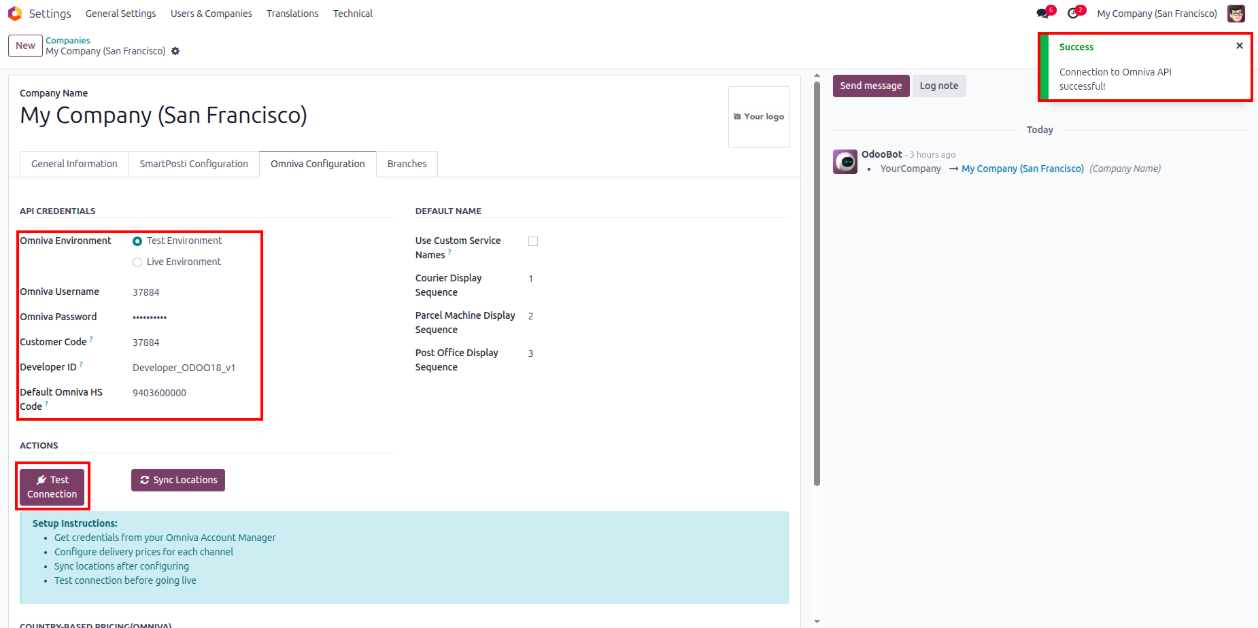Click the Sync Locations button
This screenshot has width=1258, height=628.
click(178, 480)
